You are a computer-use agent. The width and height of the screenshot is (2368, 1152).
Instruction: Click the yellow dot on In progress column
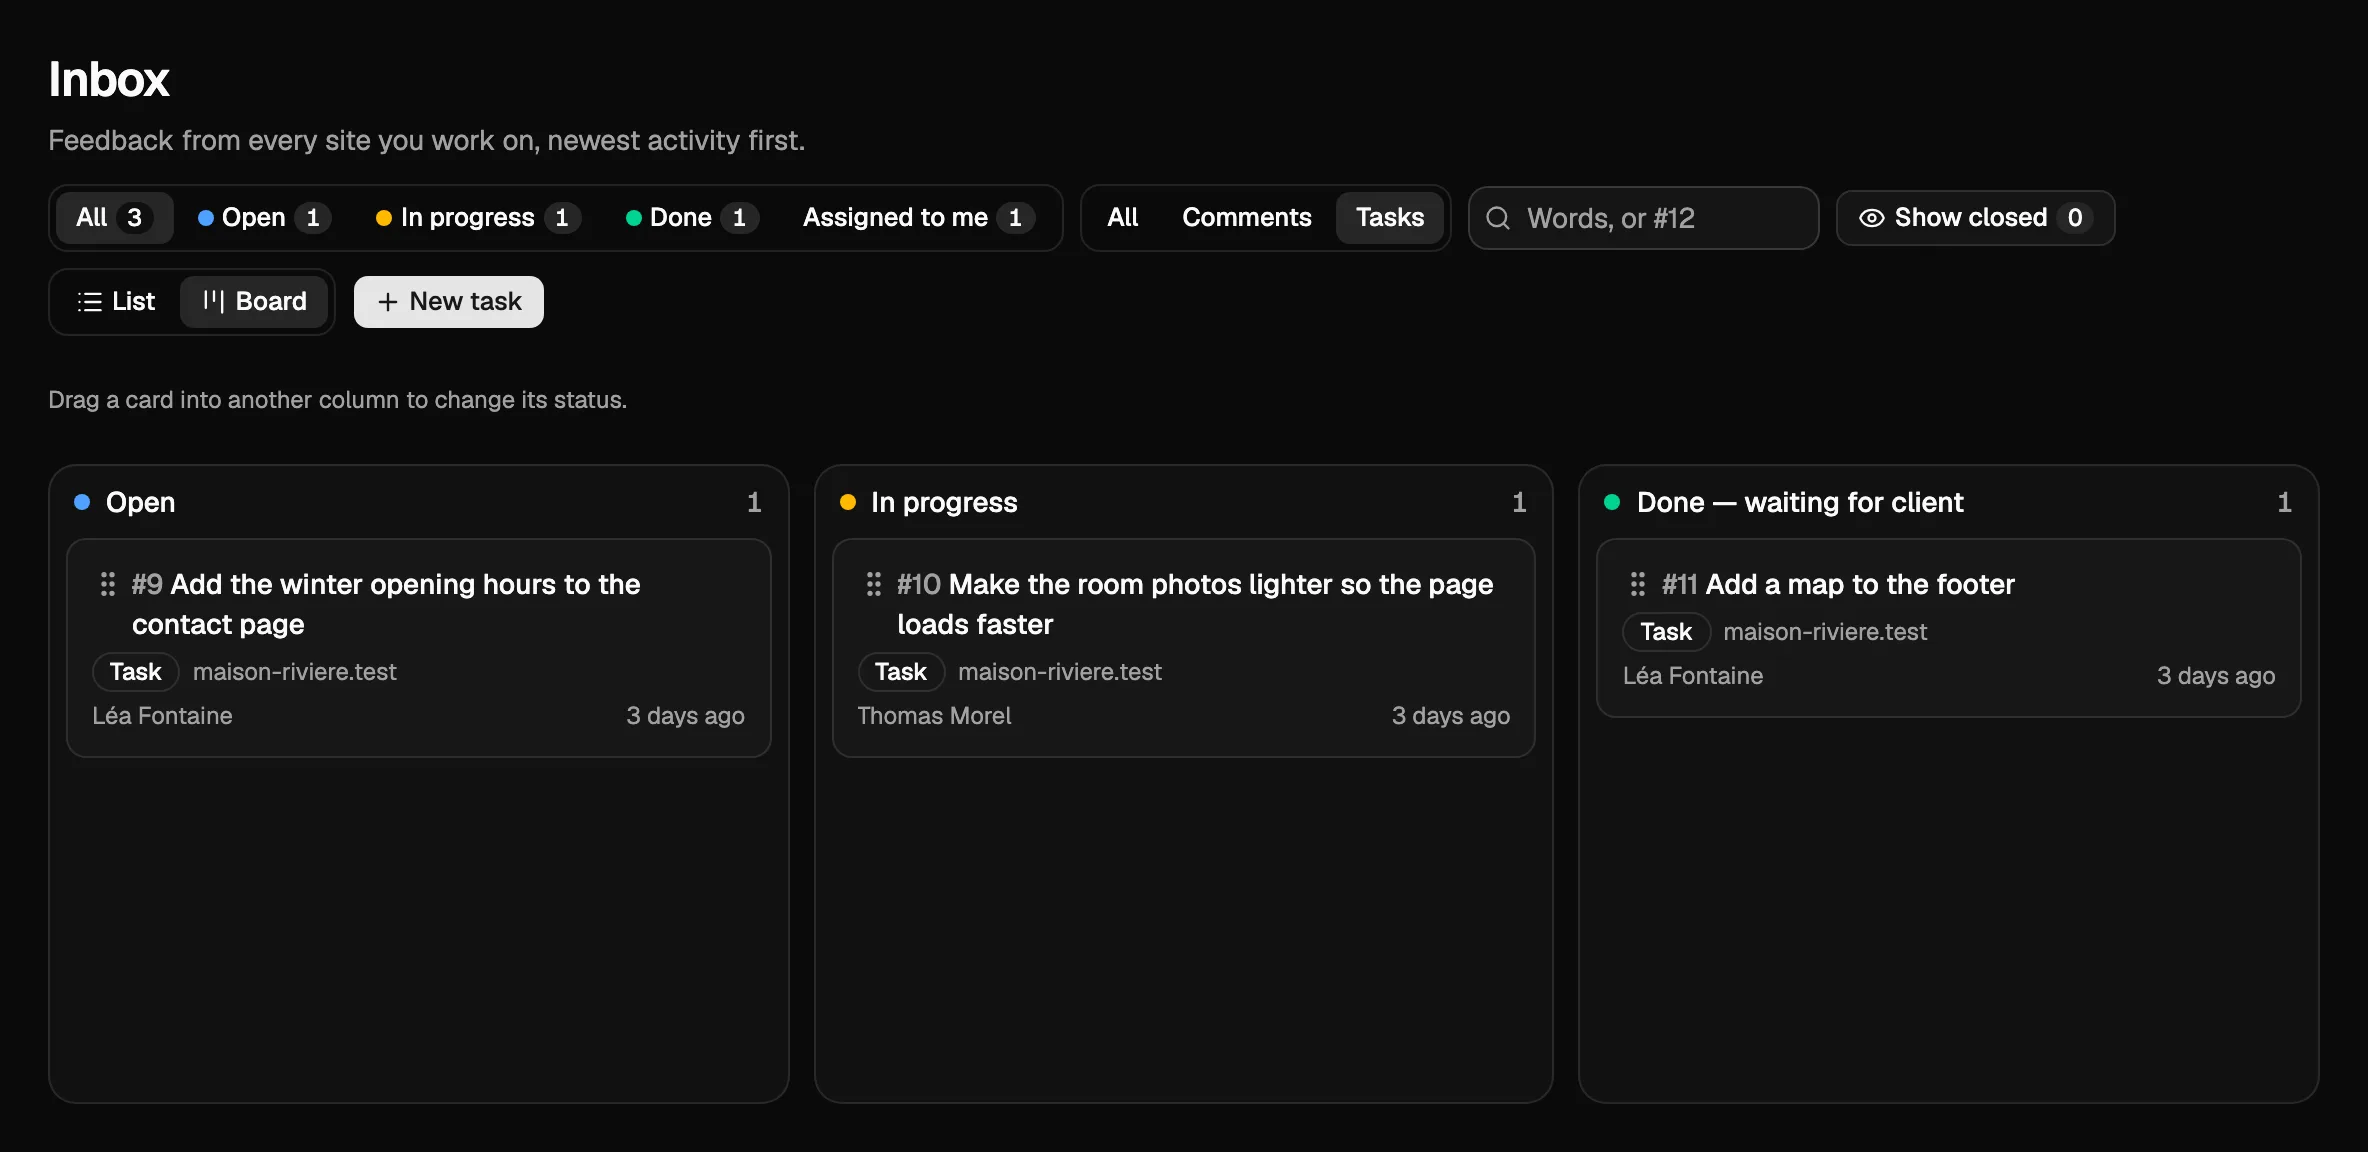pyautogui.click(x=848, y=502)
